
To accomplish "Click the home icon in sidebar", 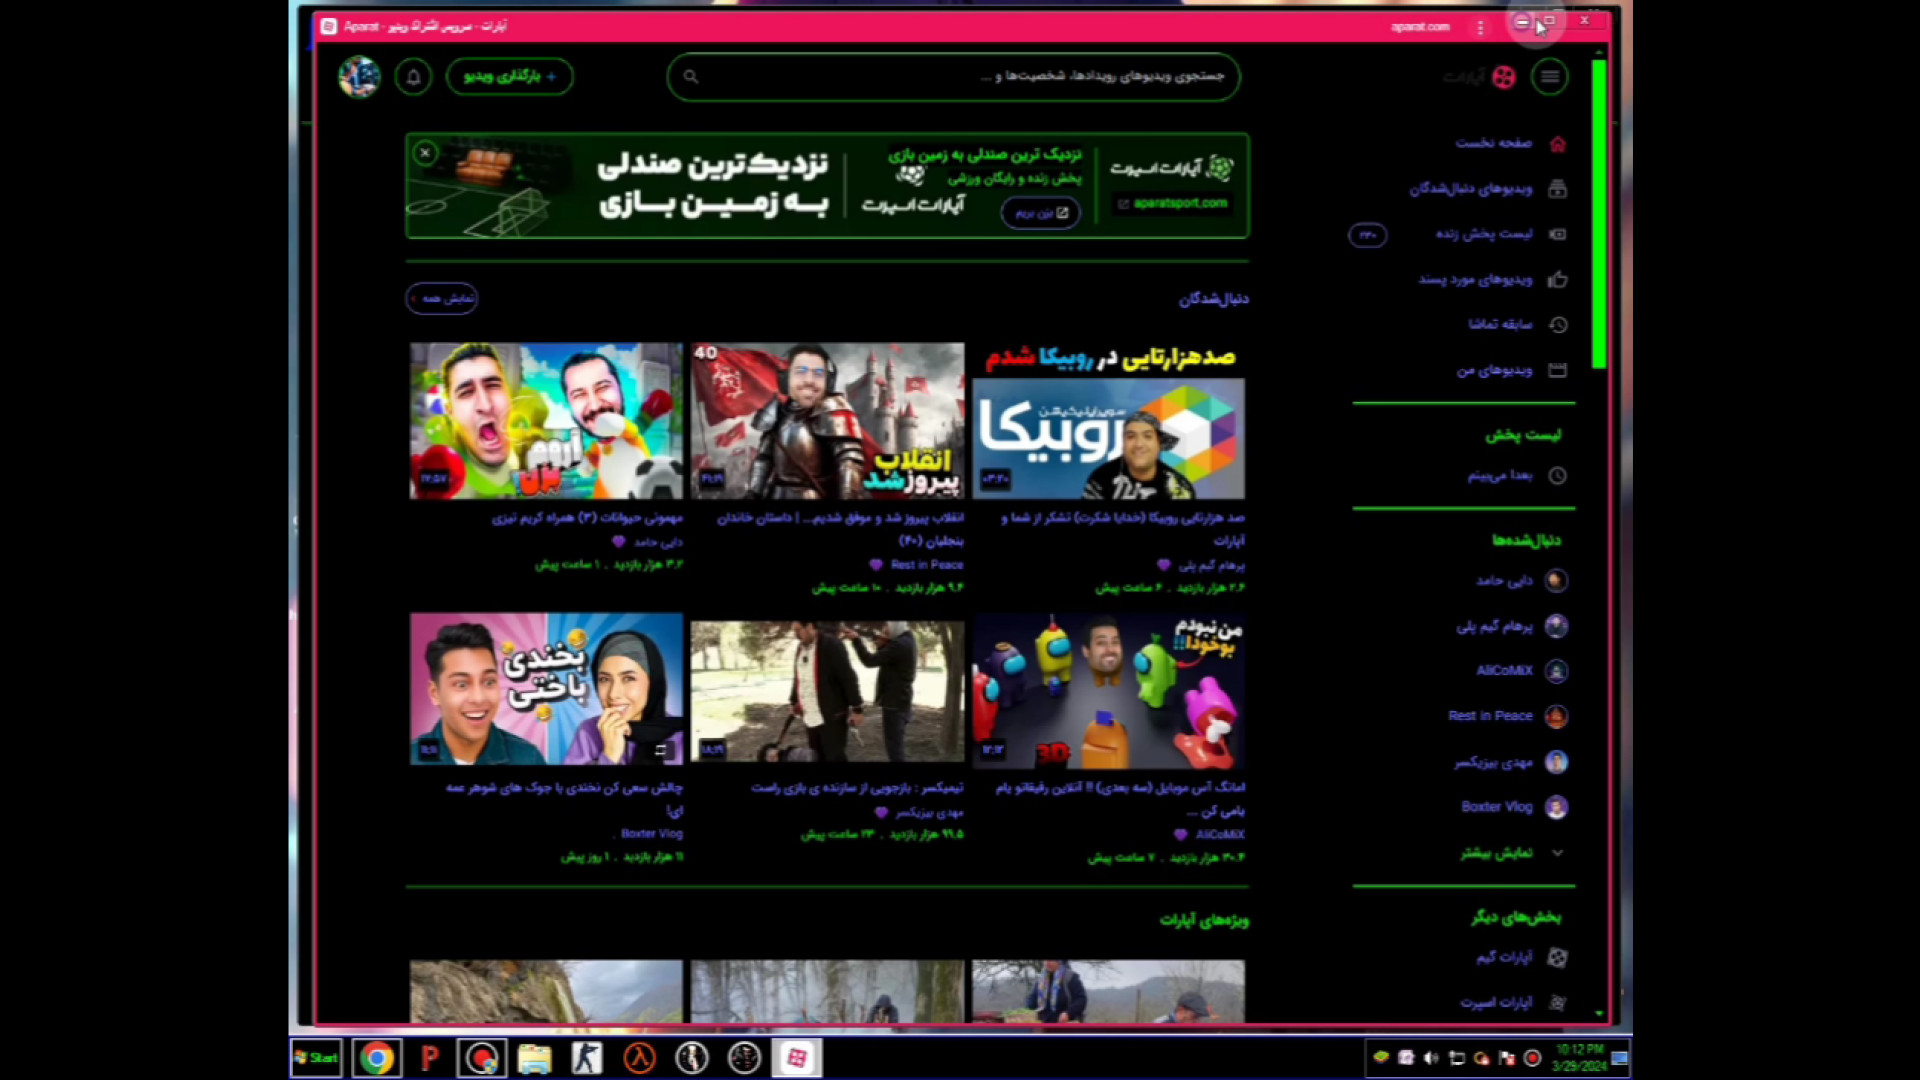I will pyautogui.click(x=1557, y=144).
